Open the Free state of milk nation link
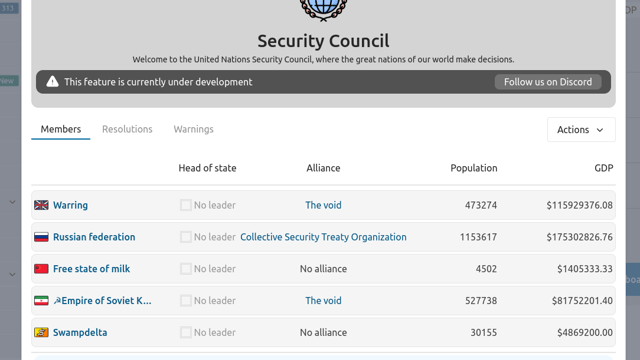The width and height of the screenshot is (640, 360). click(x=91, y=269)
